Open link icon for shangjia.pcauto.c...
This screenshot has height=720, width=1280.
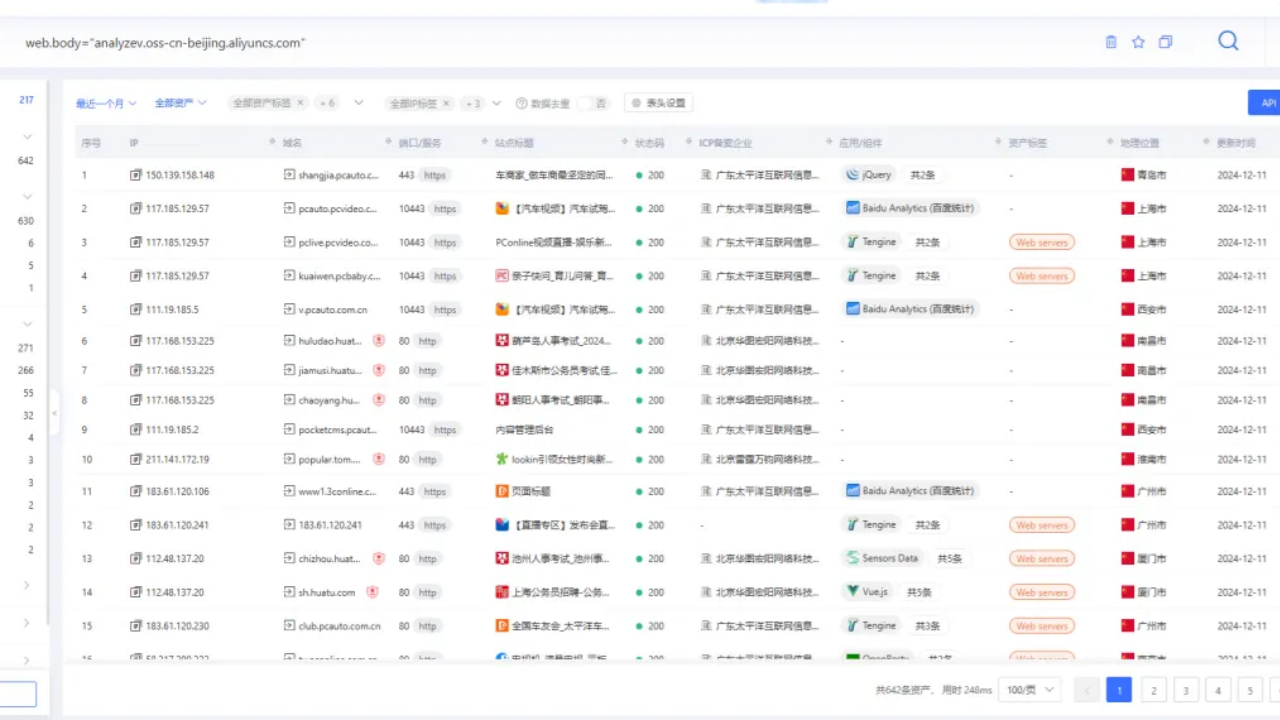click(x=290, y=175)
